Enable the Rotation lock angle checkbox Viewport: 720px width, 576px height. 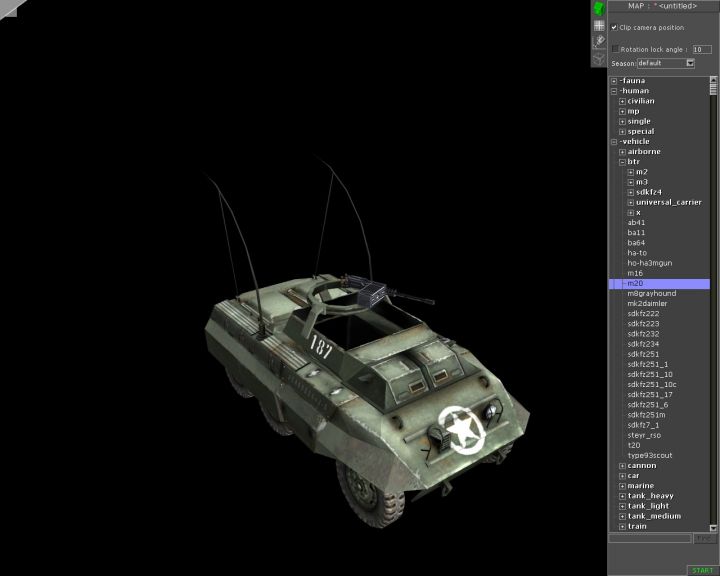tap(615, 48)
